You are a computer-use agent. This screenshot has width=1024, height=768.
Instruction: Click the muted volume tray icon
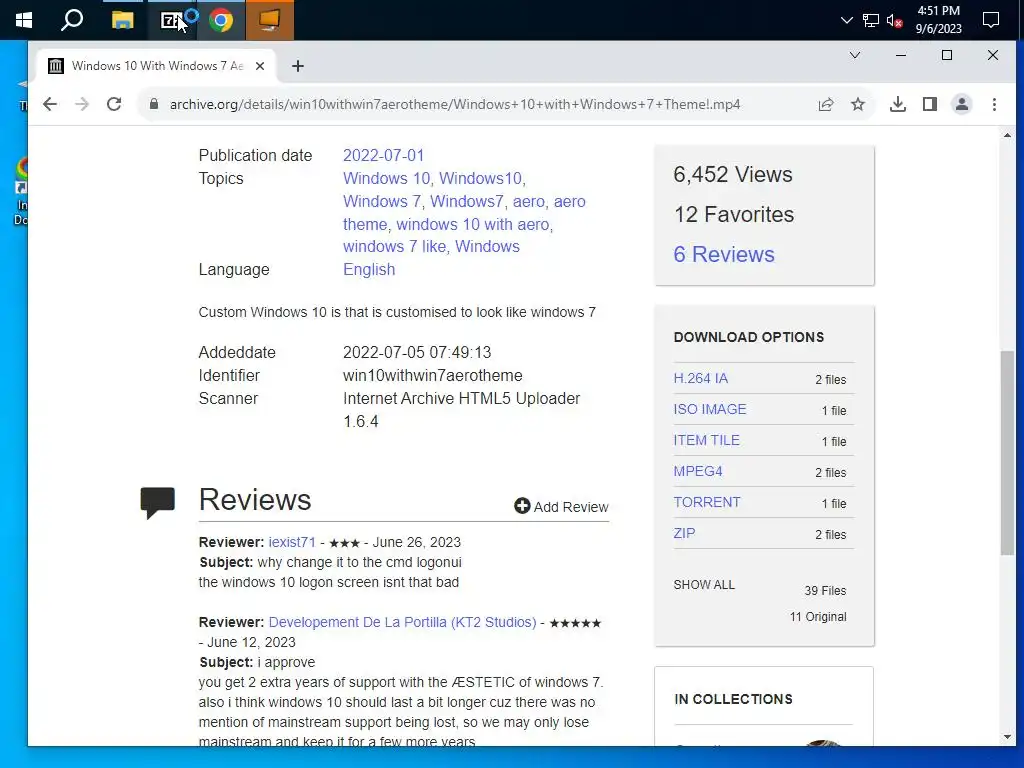895,20
